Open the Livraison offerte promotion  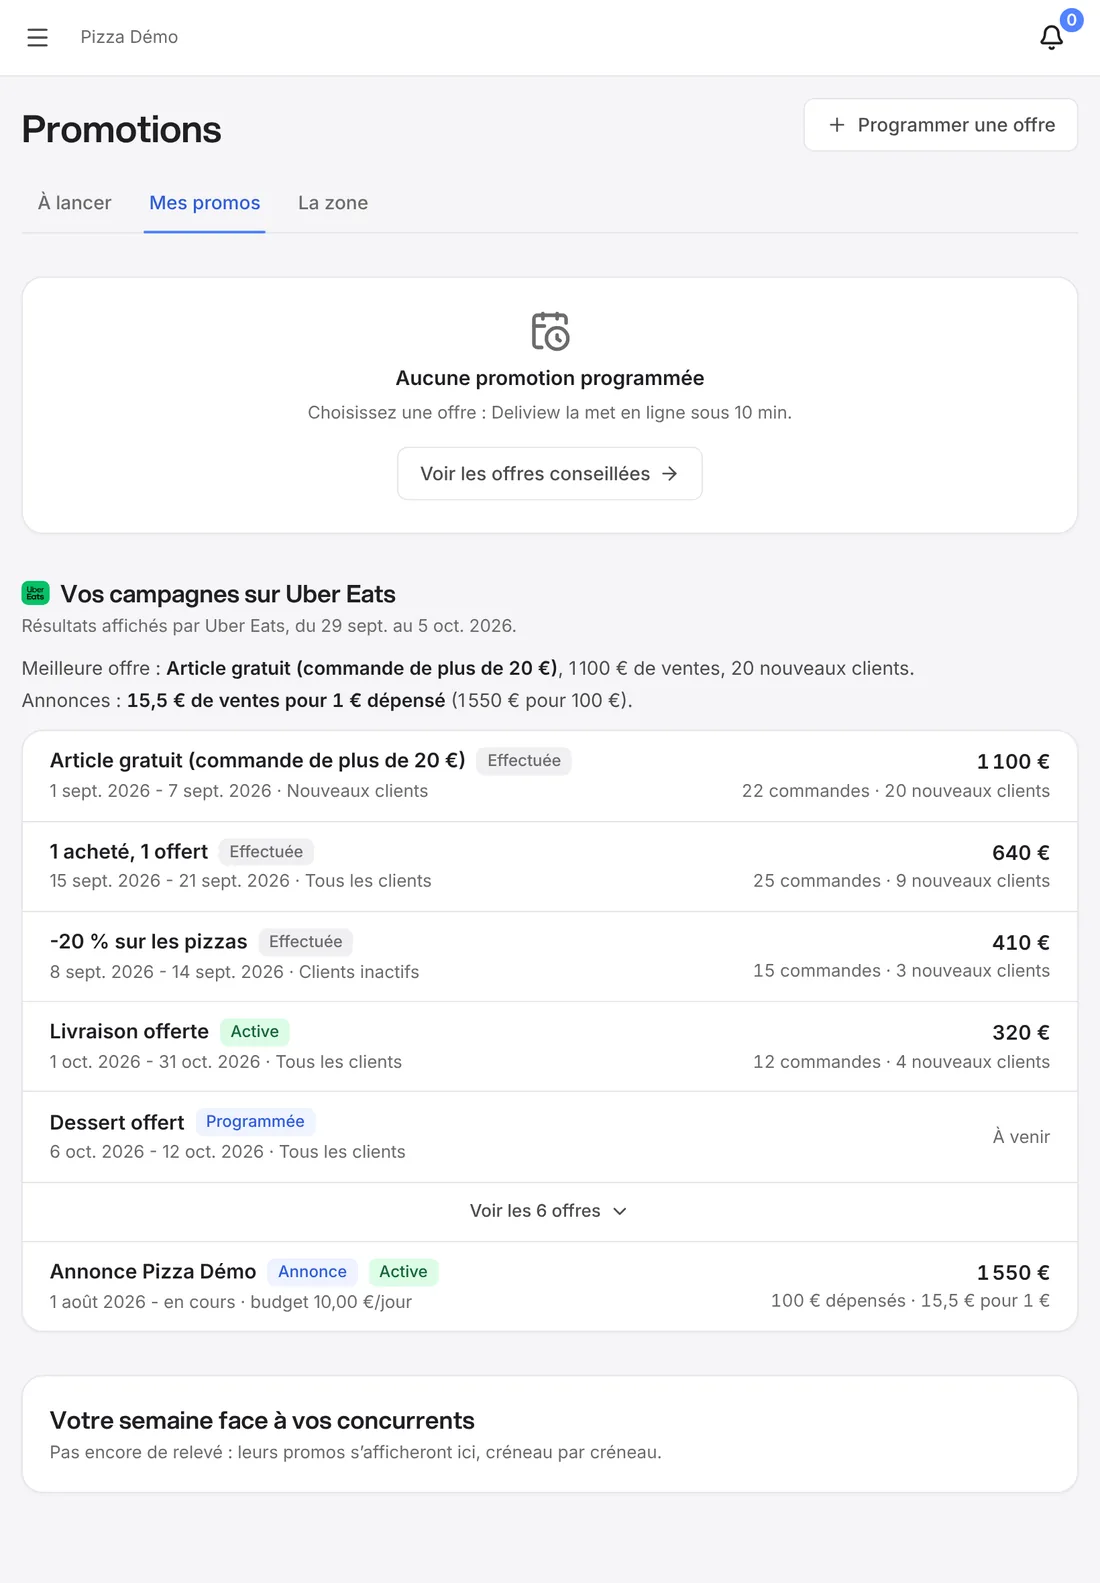[x=550, y=1046]
